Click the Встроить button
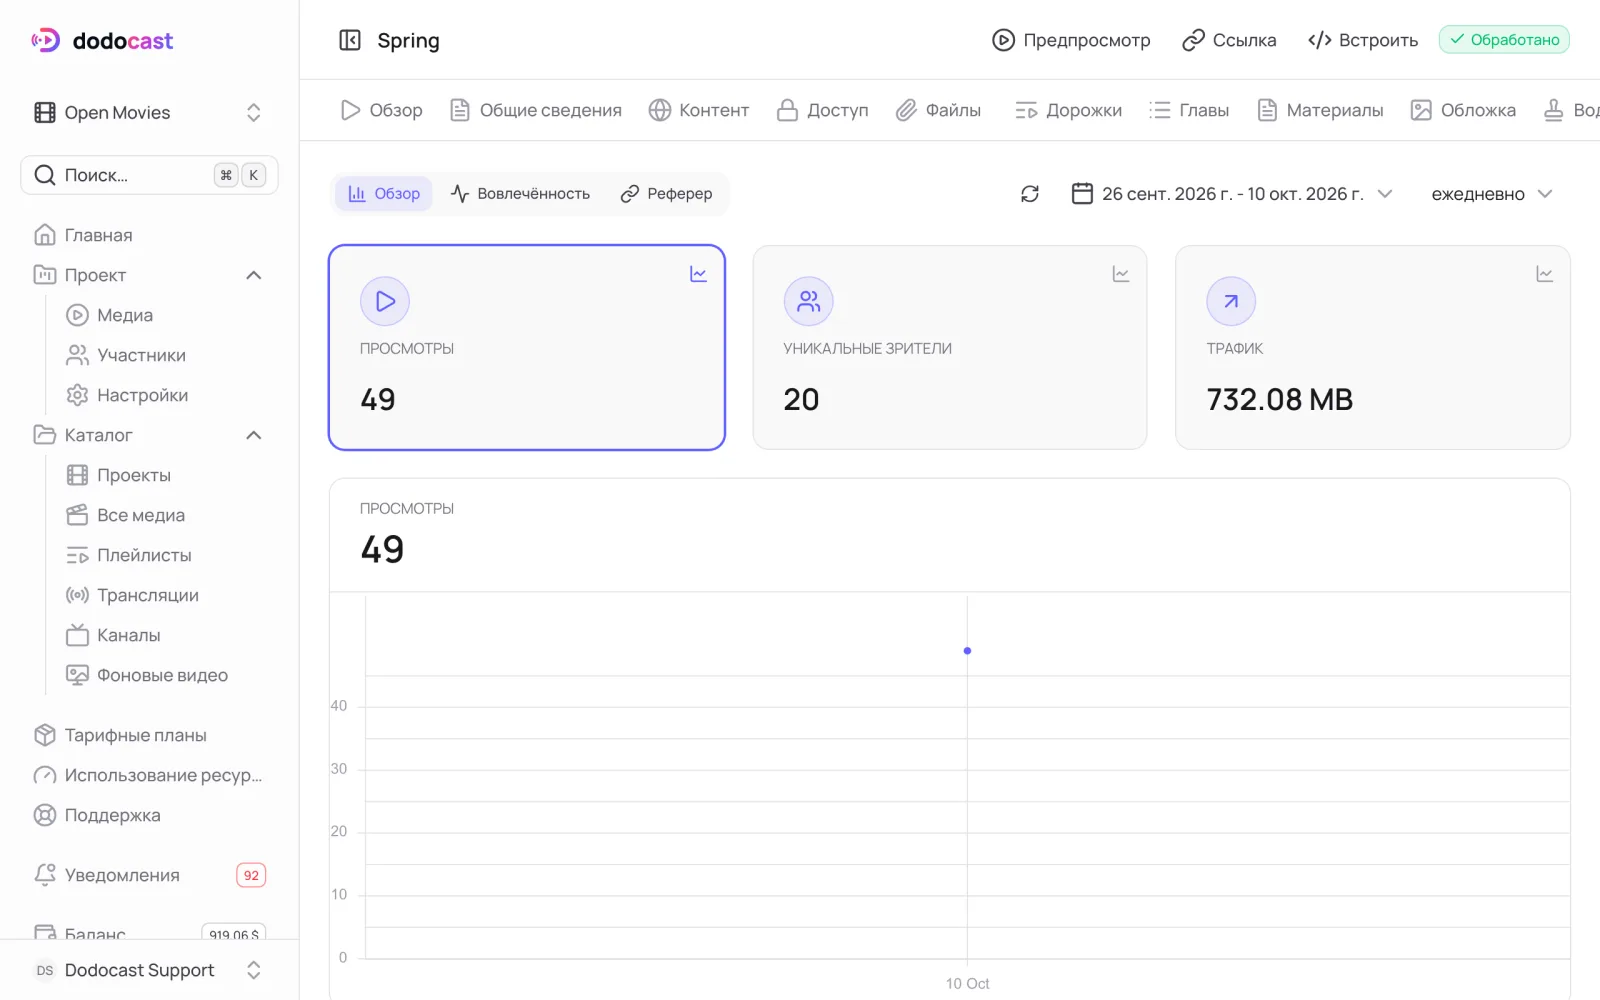This screenshot has width=1600, height=1000. click(1363, 40)
